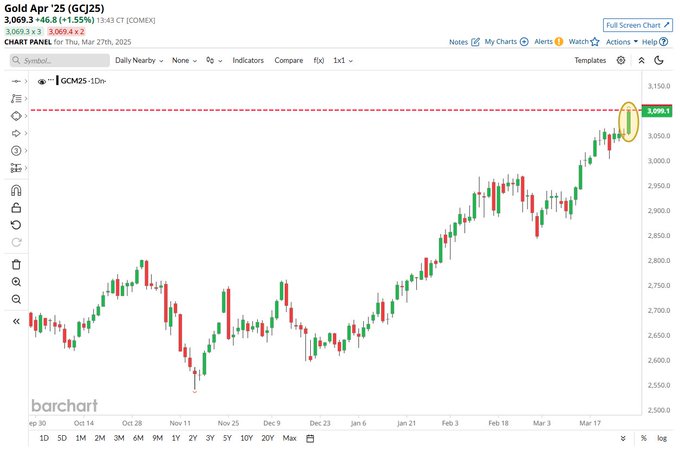Open the Compare menu
This screenshot has height=452, width=680.
click(289, 60)
